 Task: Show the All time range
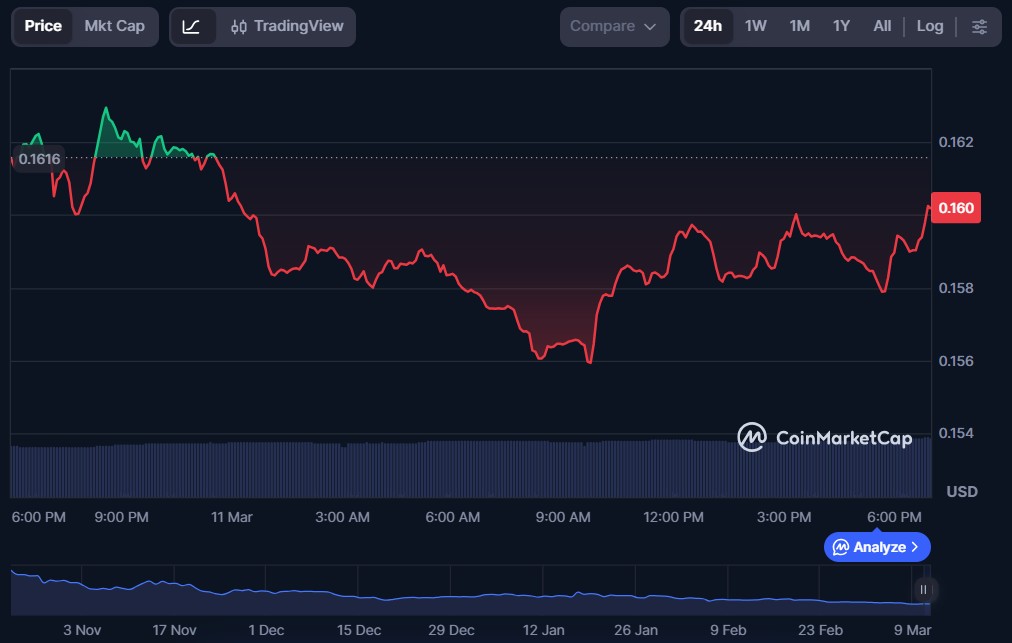882,27
